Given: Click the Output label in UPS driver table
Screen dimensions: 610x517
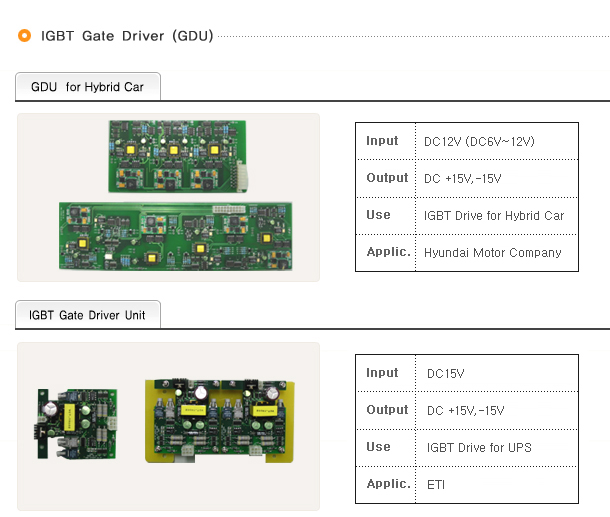Looking at the screenshot, I should coord(387,410).
